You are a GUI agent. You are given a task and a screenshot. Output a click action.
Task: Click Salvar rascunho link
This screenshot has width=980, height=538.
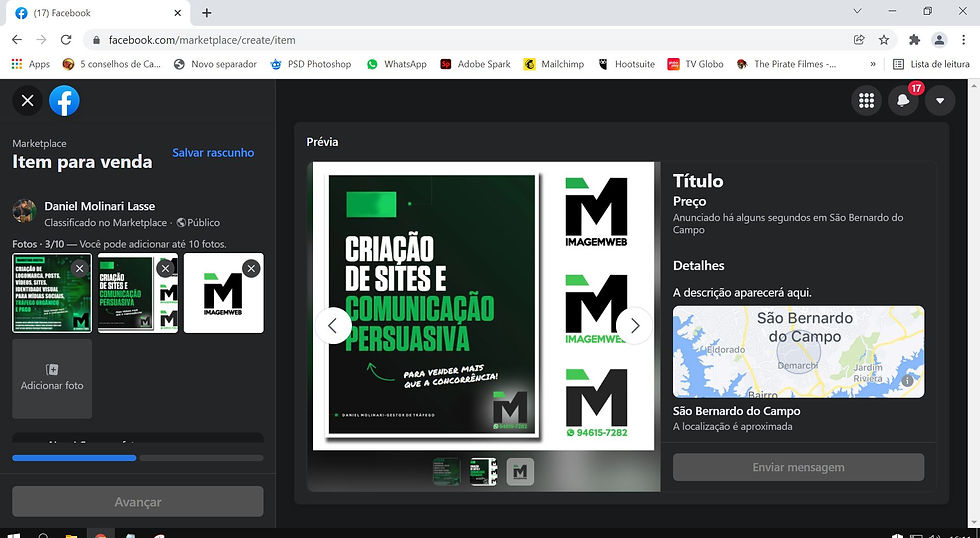pos(213,152)
